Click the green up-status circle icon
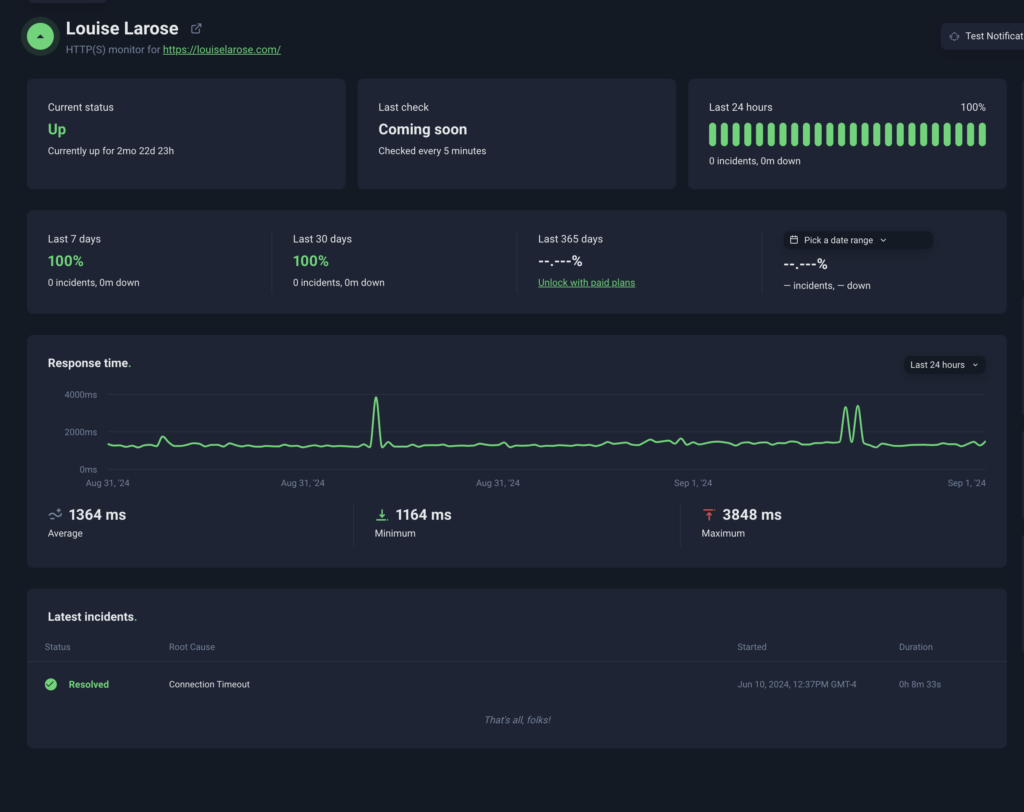The width and height of the screenshot is (1024, 812). [39, 36]
